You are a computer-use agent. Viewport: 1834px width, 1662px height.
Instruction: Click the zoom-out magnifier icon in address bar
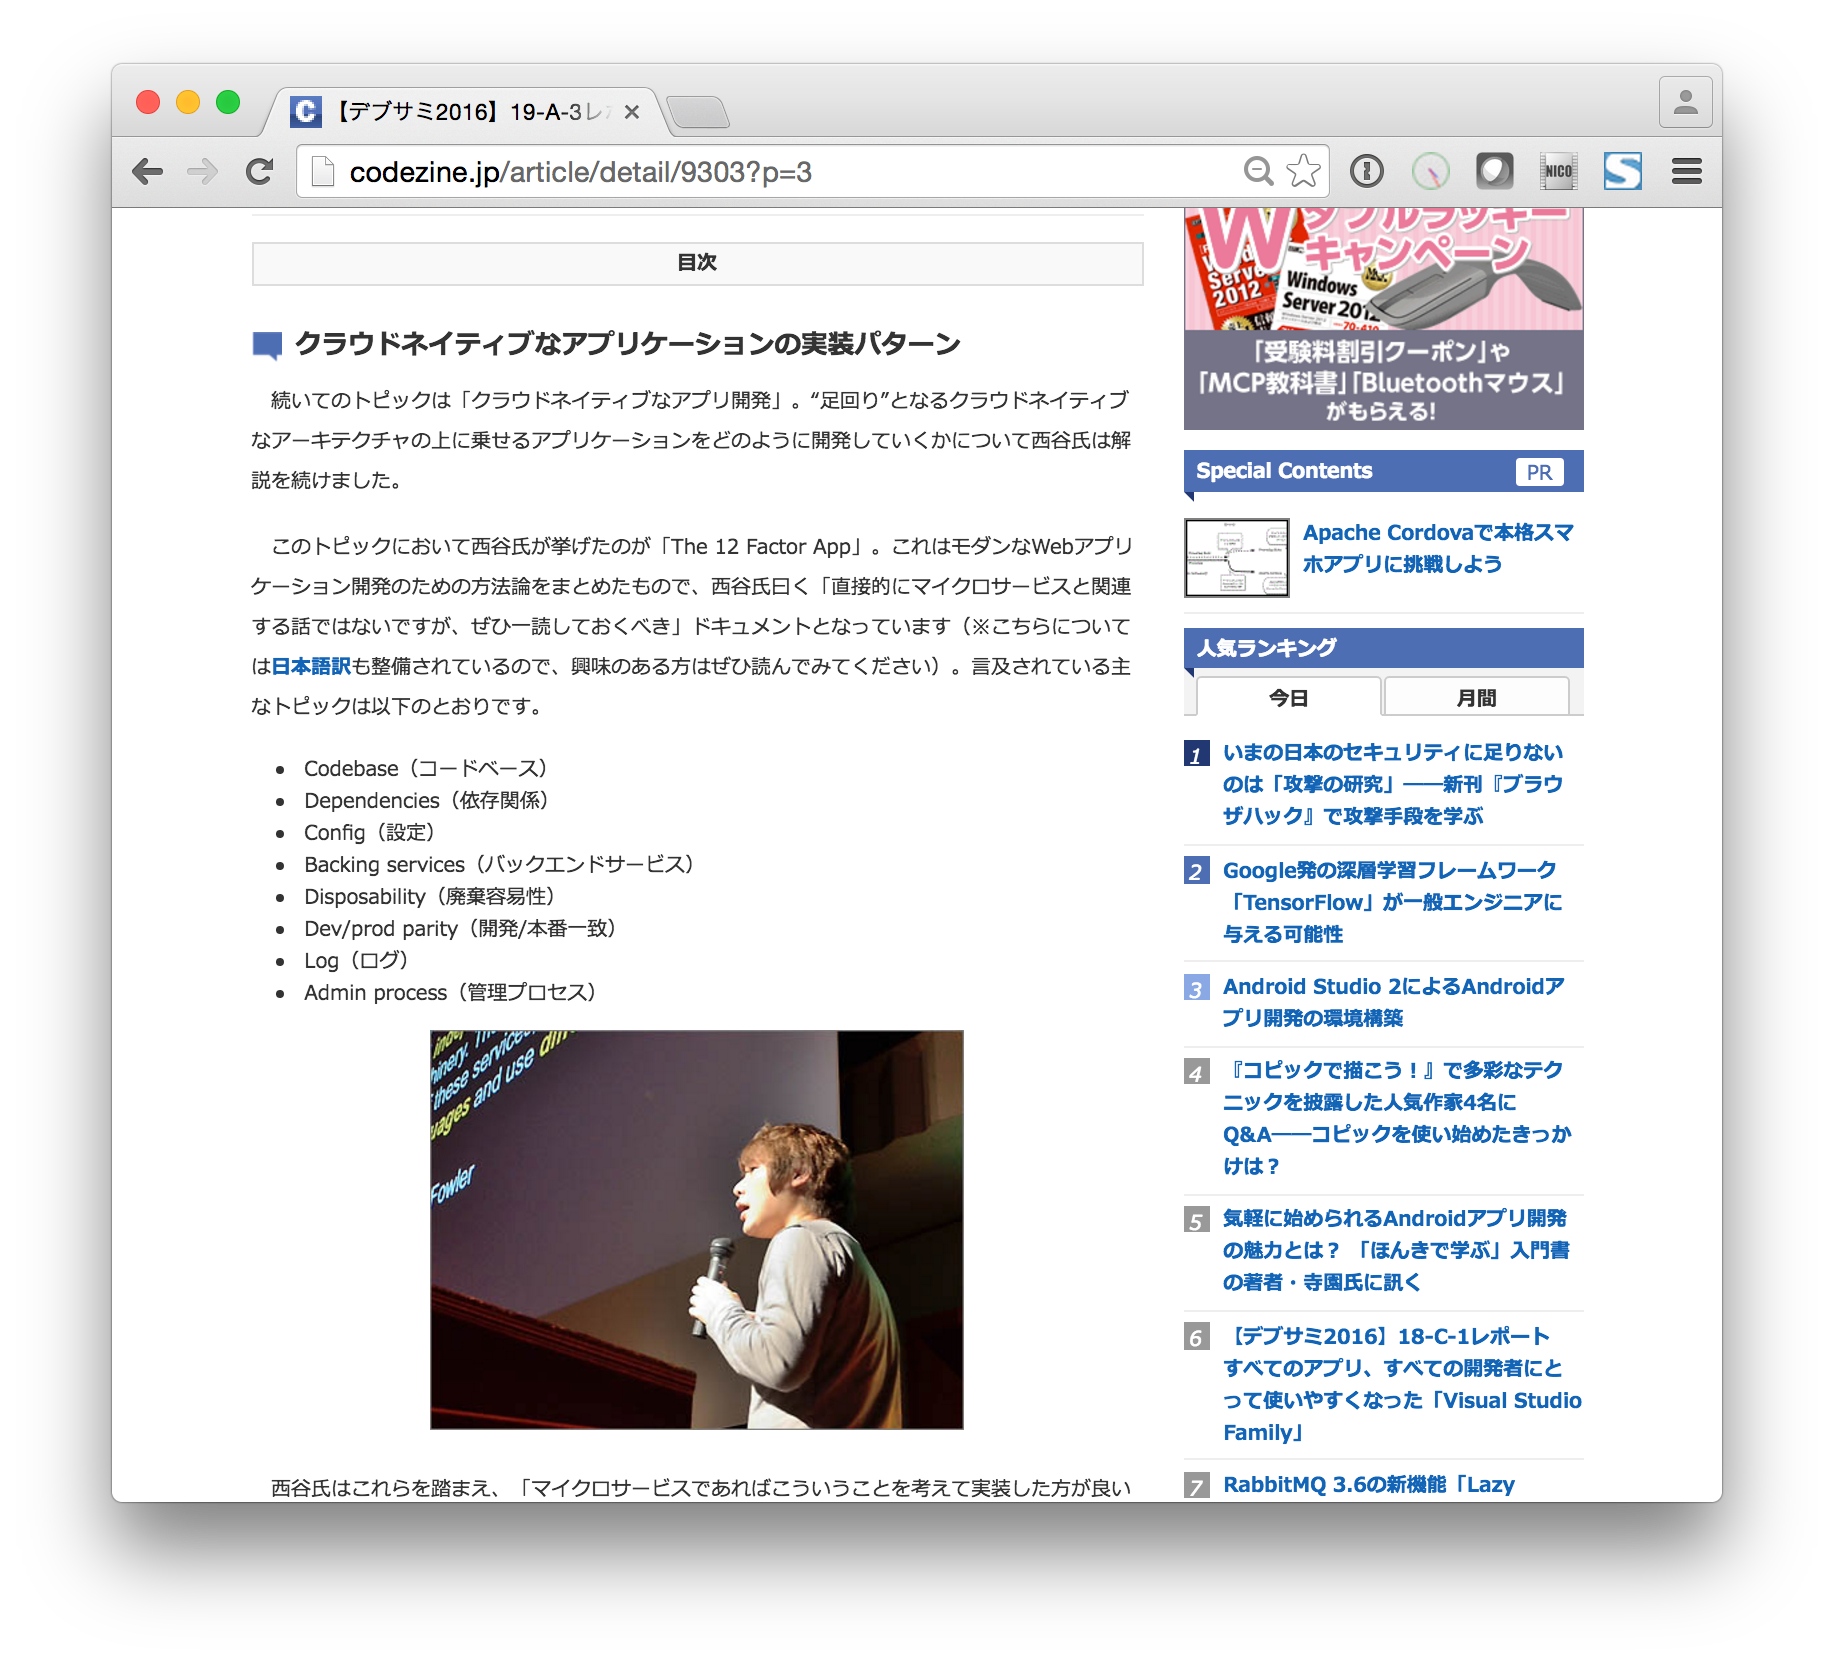(x=1258, y=170)
